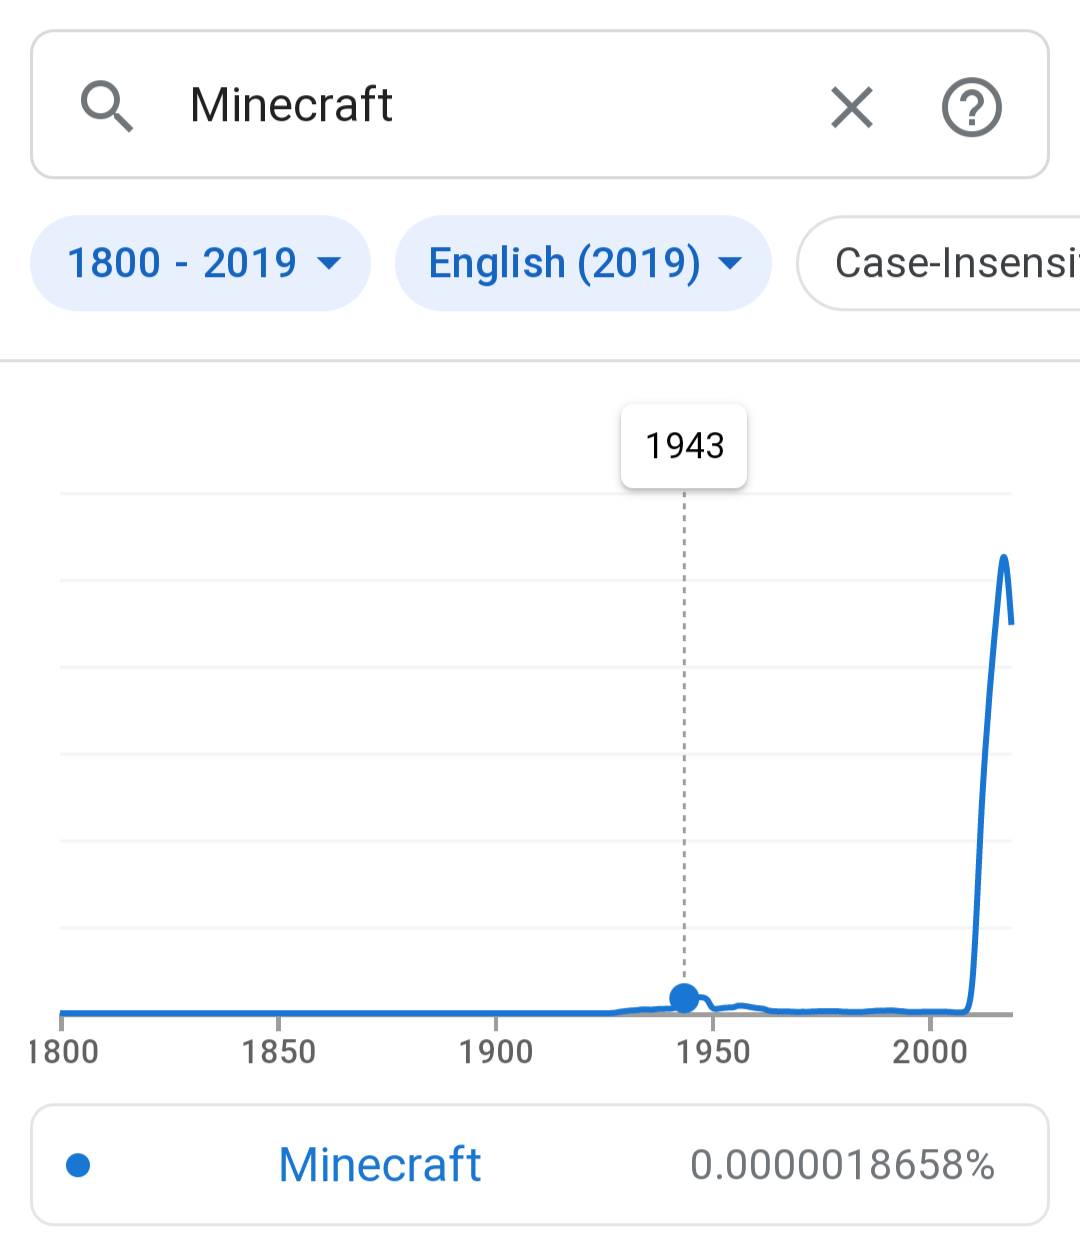The height and width of the screenshot is (1252, 1080).
Task: Click the 1943 data point on the graph
Action: click(684, 998)
